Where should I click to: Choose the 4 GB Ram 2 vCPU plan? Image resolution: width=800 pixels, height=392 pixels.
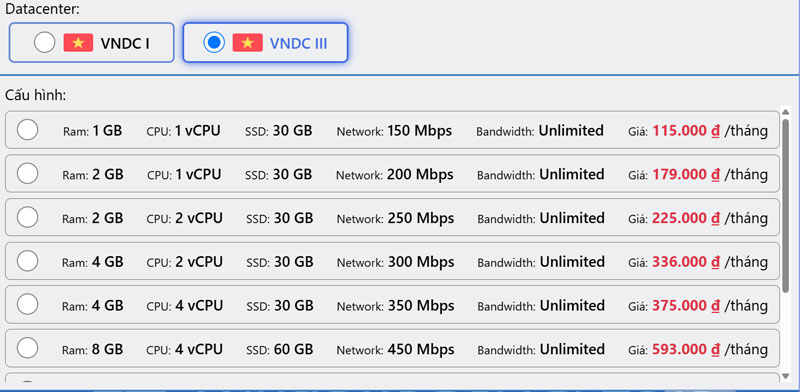[27, 261]
